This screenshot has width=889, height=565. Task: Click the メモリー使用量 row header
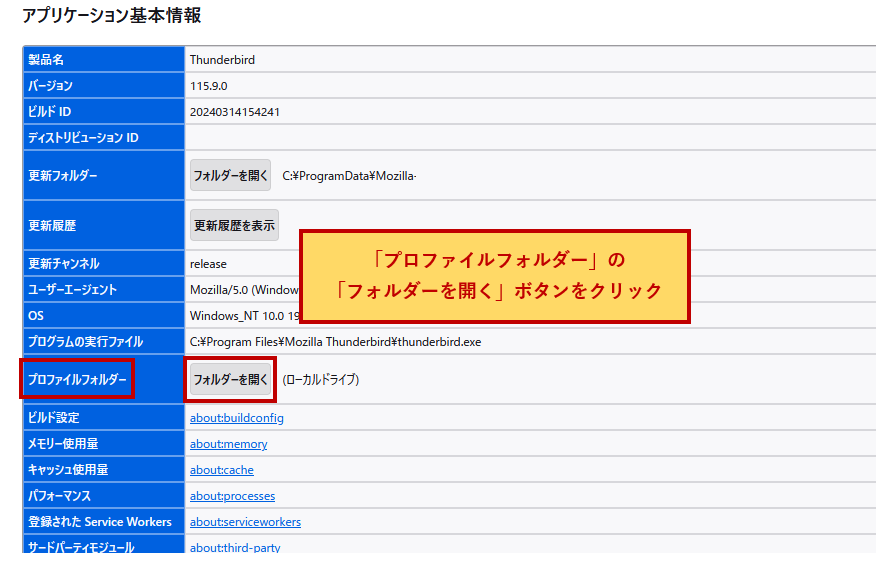104,444
